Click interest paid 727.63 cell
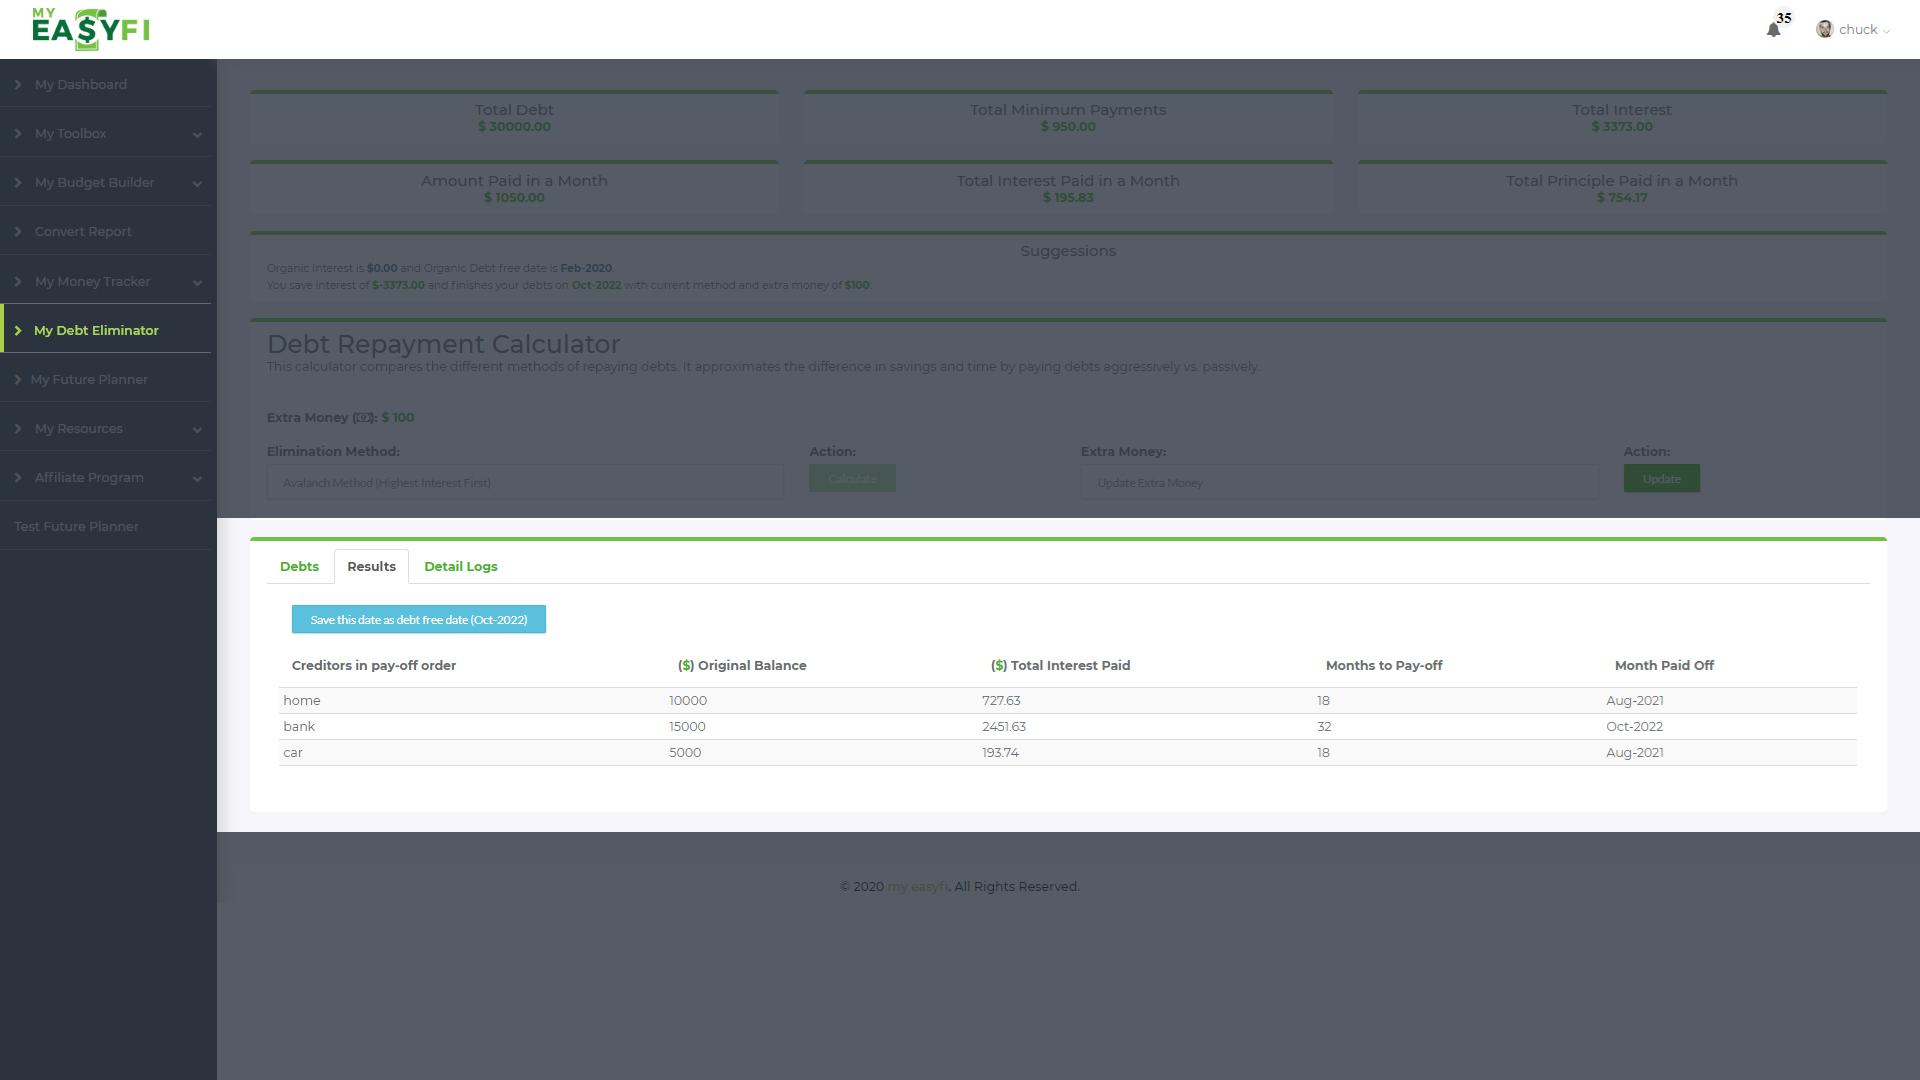 click(x=1001, y=700)
